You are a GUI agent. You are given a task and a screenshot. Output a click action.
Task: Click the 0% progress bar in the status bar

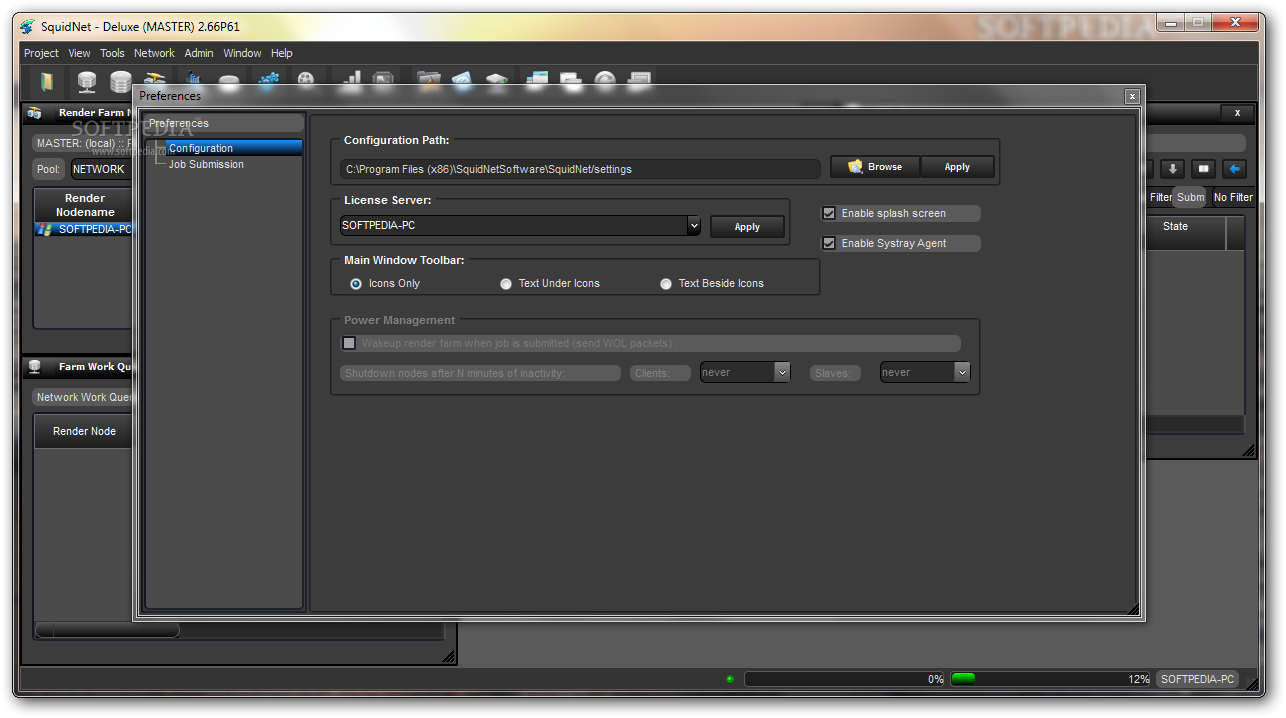click(846, 679)
